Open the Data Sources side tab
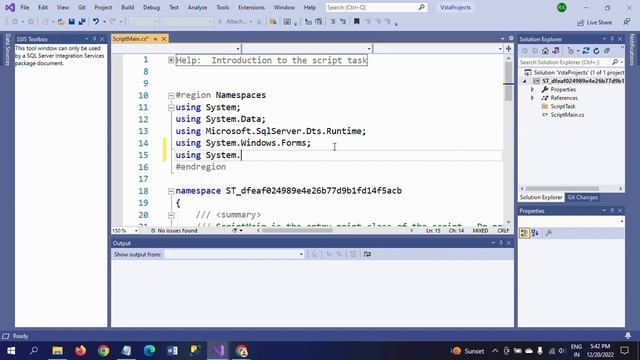The width and height of the screenshot is (640, 360). click(7, 50)
